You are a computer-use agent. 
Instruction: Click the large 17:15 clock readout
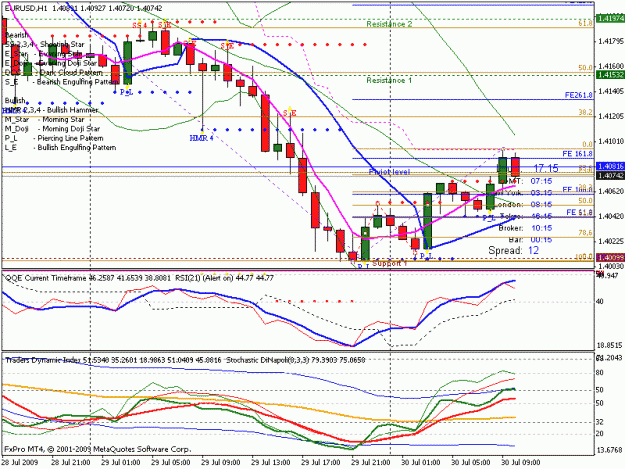(546, 169)
